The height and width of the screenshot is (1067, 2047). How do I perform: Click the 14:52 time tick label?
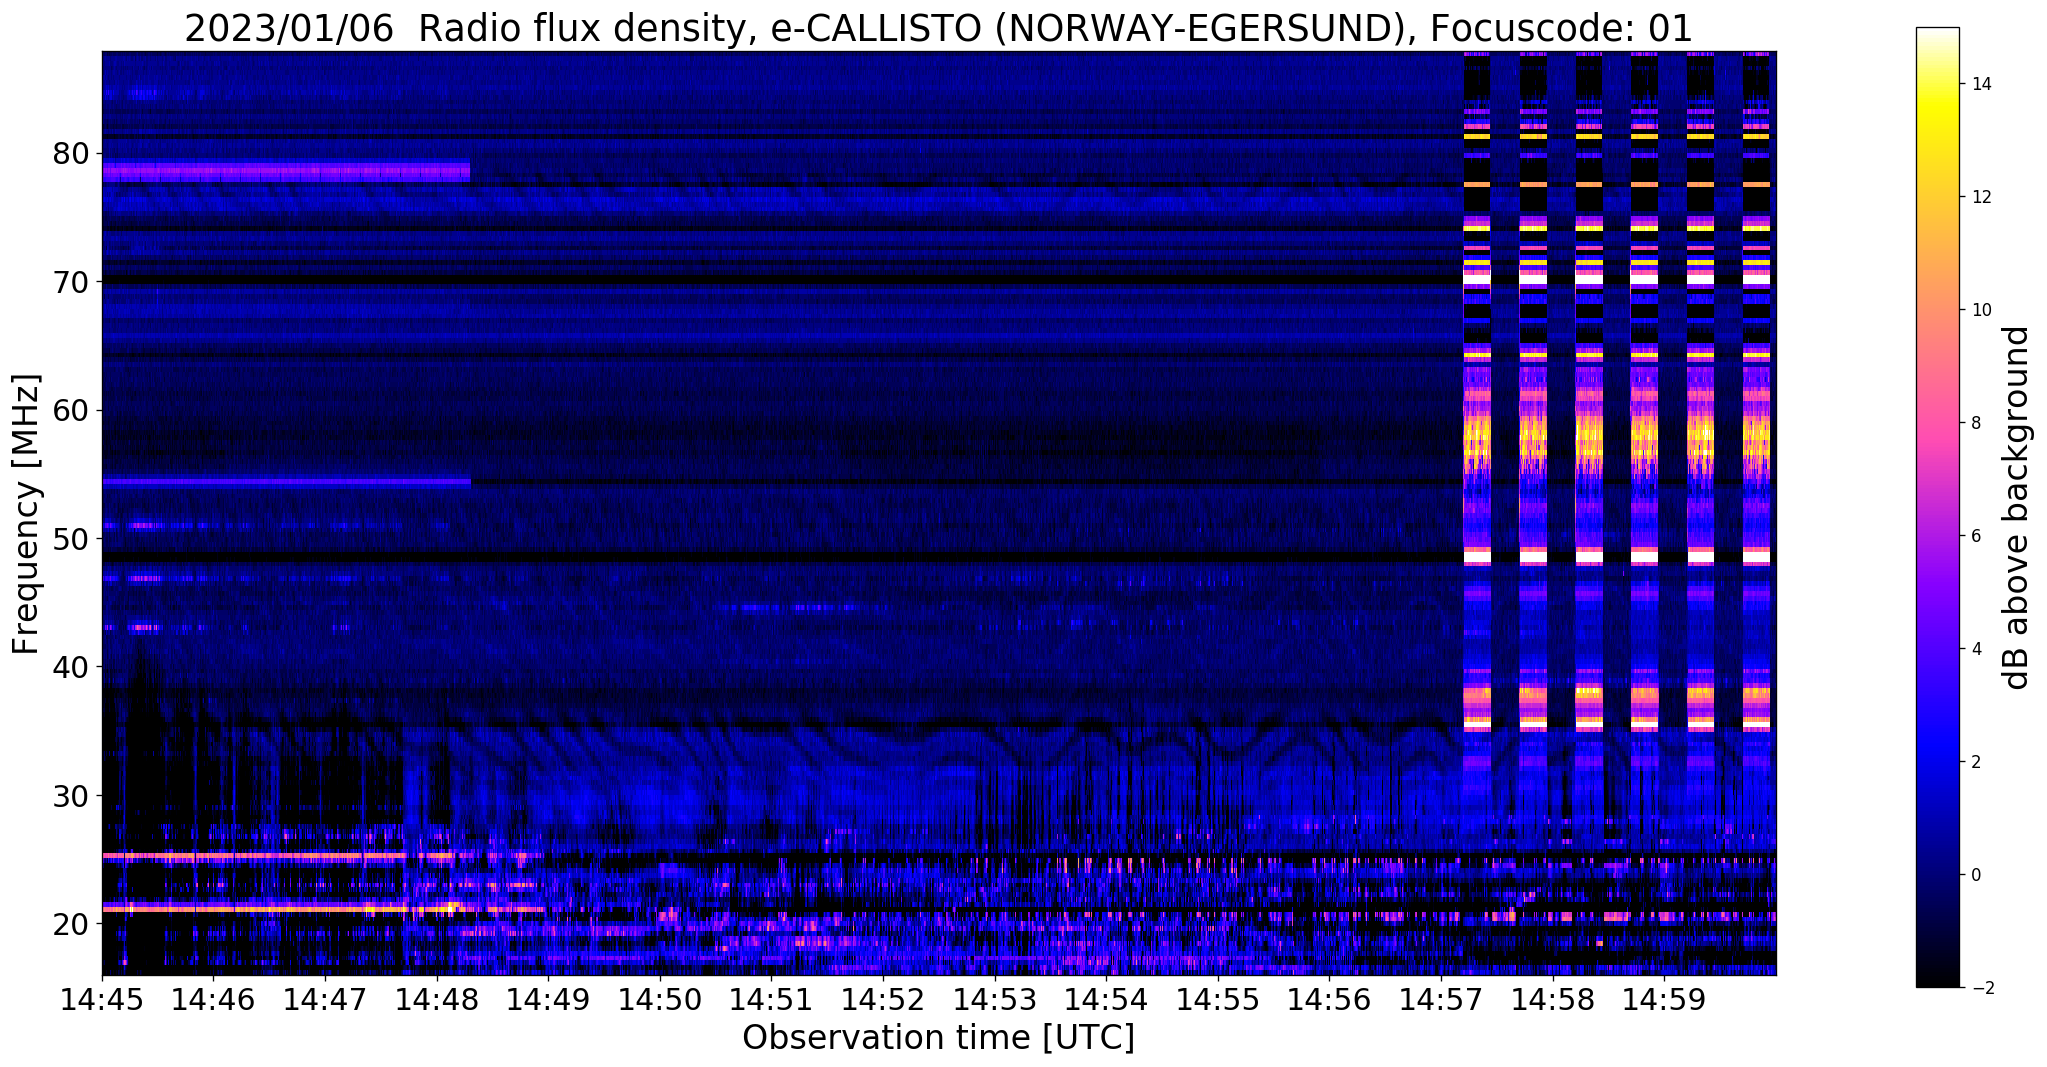[883, 999]
